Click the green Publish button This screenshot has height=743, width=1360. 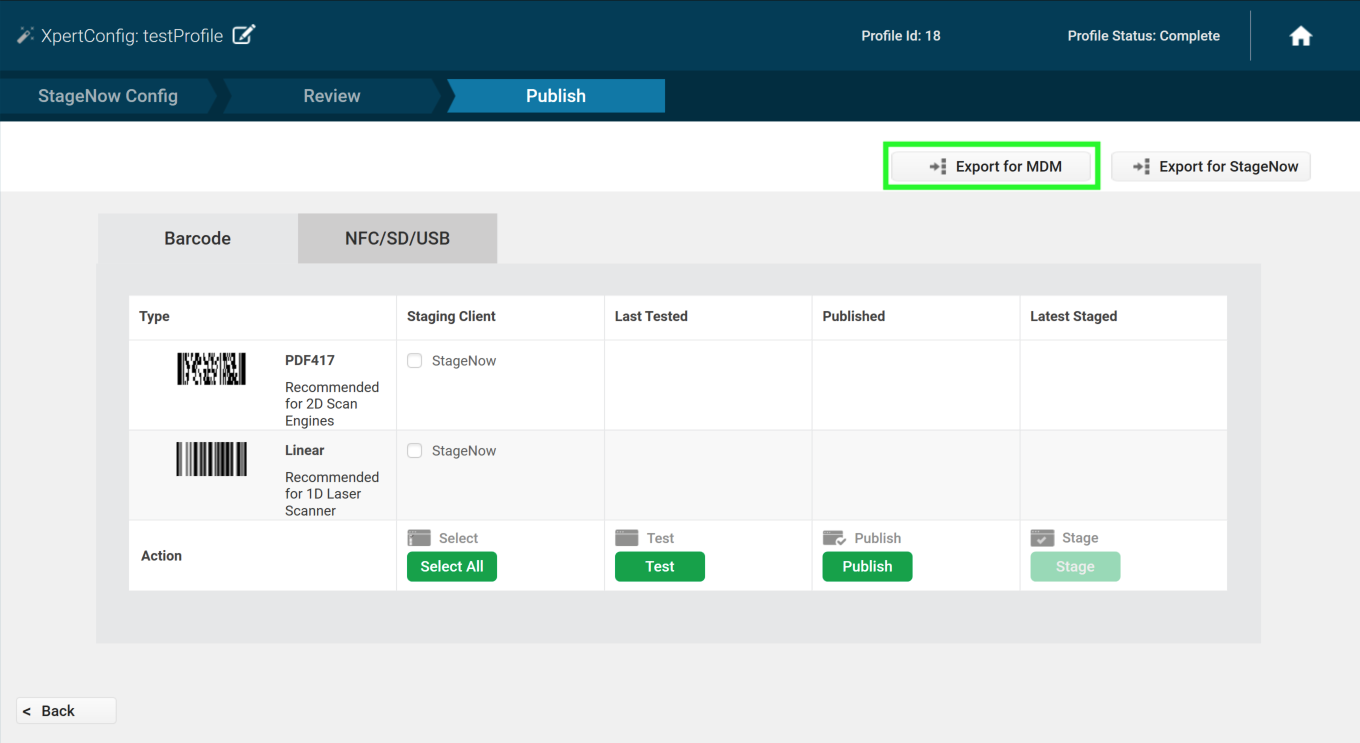tap(867, 566)
